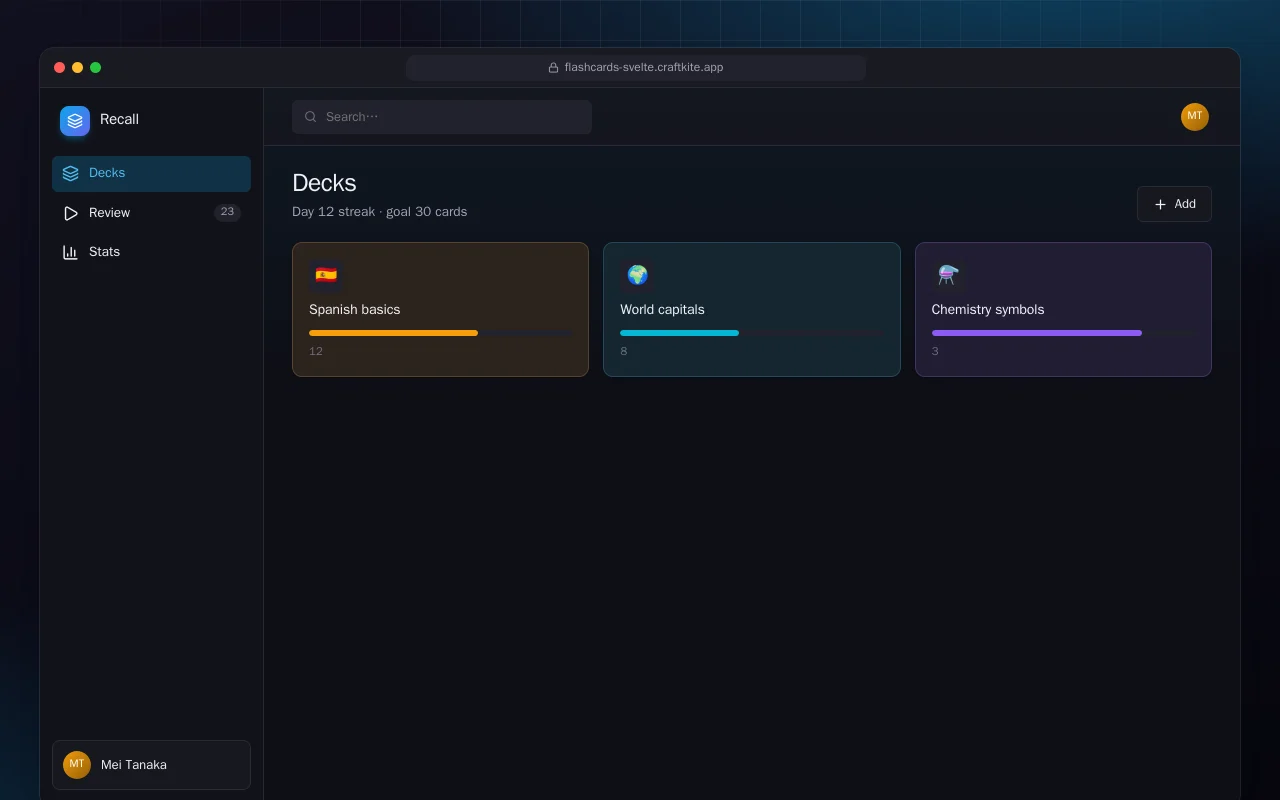The image size is (1280, 800).
Task: Click the count 12 on Spanish basics
Action: click(316, 351)
